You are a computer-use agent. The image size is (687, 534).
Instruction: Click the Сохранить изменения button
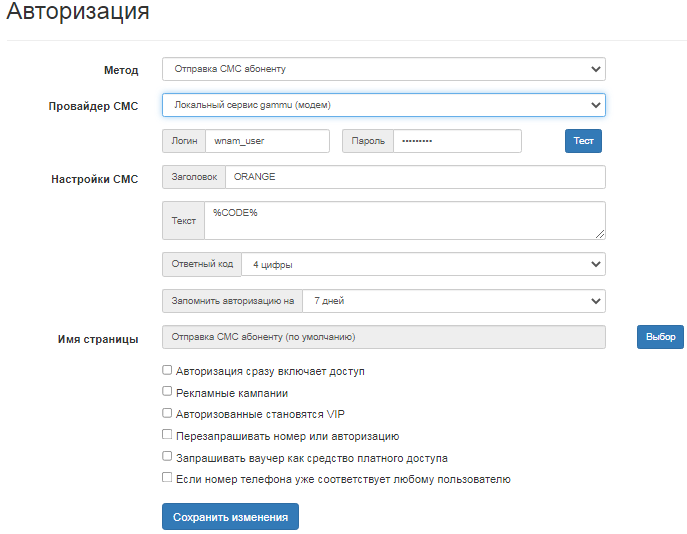(230, 517)
